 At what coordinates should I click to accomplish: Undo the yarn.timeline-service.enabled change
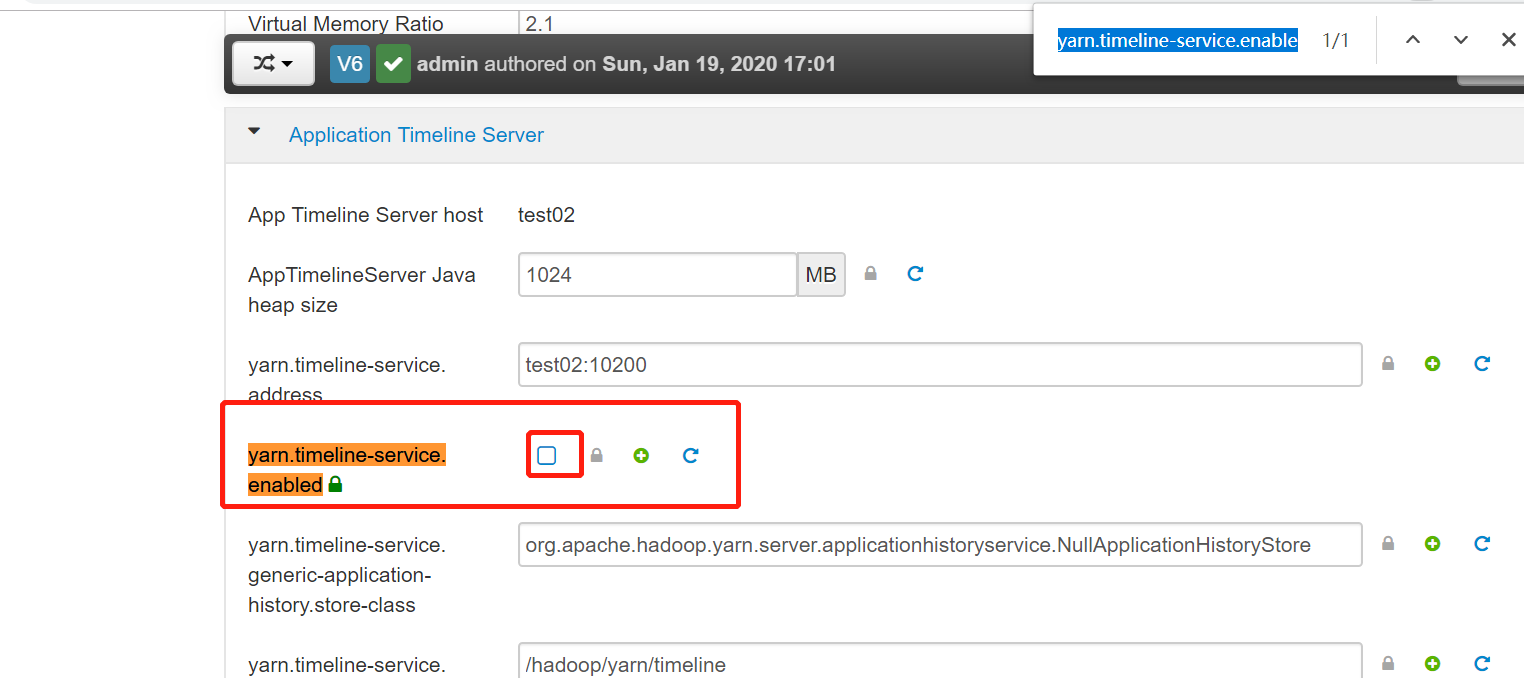click(x=690, y=455)
